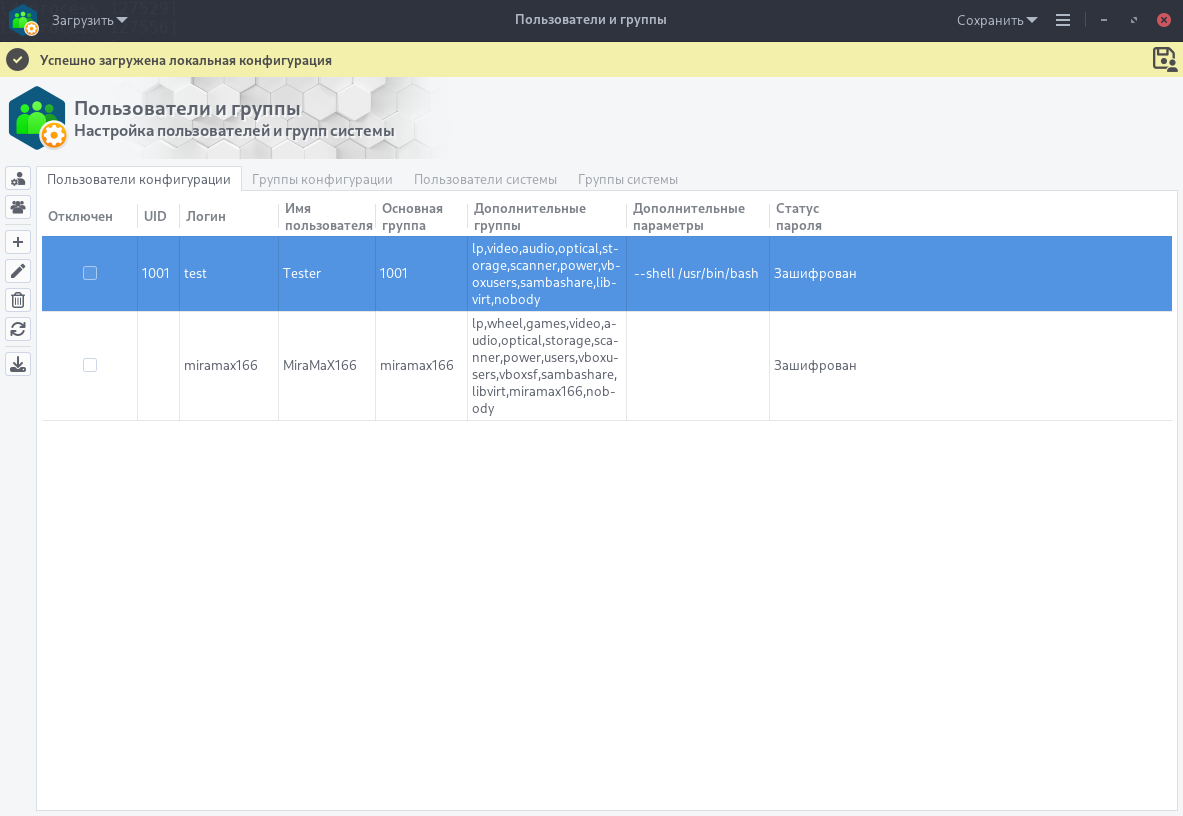Sort table by Логин column header
1183x816 pixels.
(206, 216)
